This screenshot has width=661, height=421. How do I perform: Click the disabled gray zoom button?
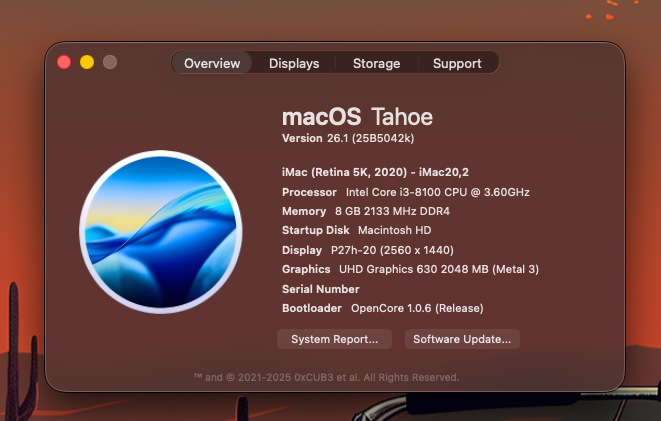tap(110, 62)
